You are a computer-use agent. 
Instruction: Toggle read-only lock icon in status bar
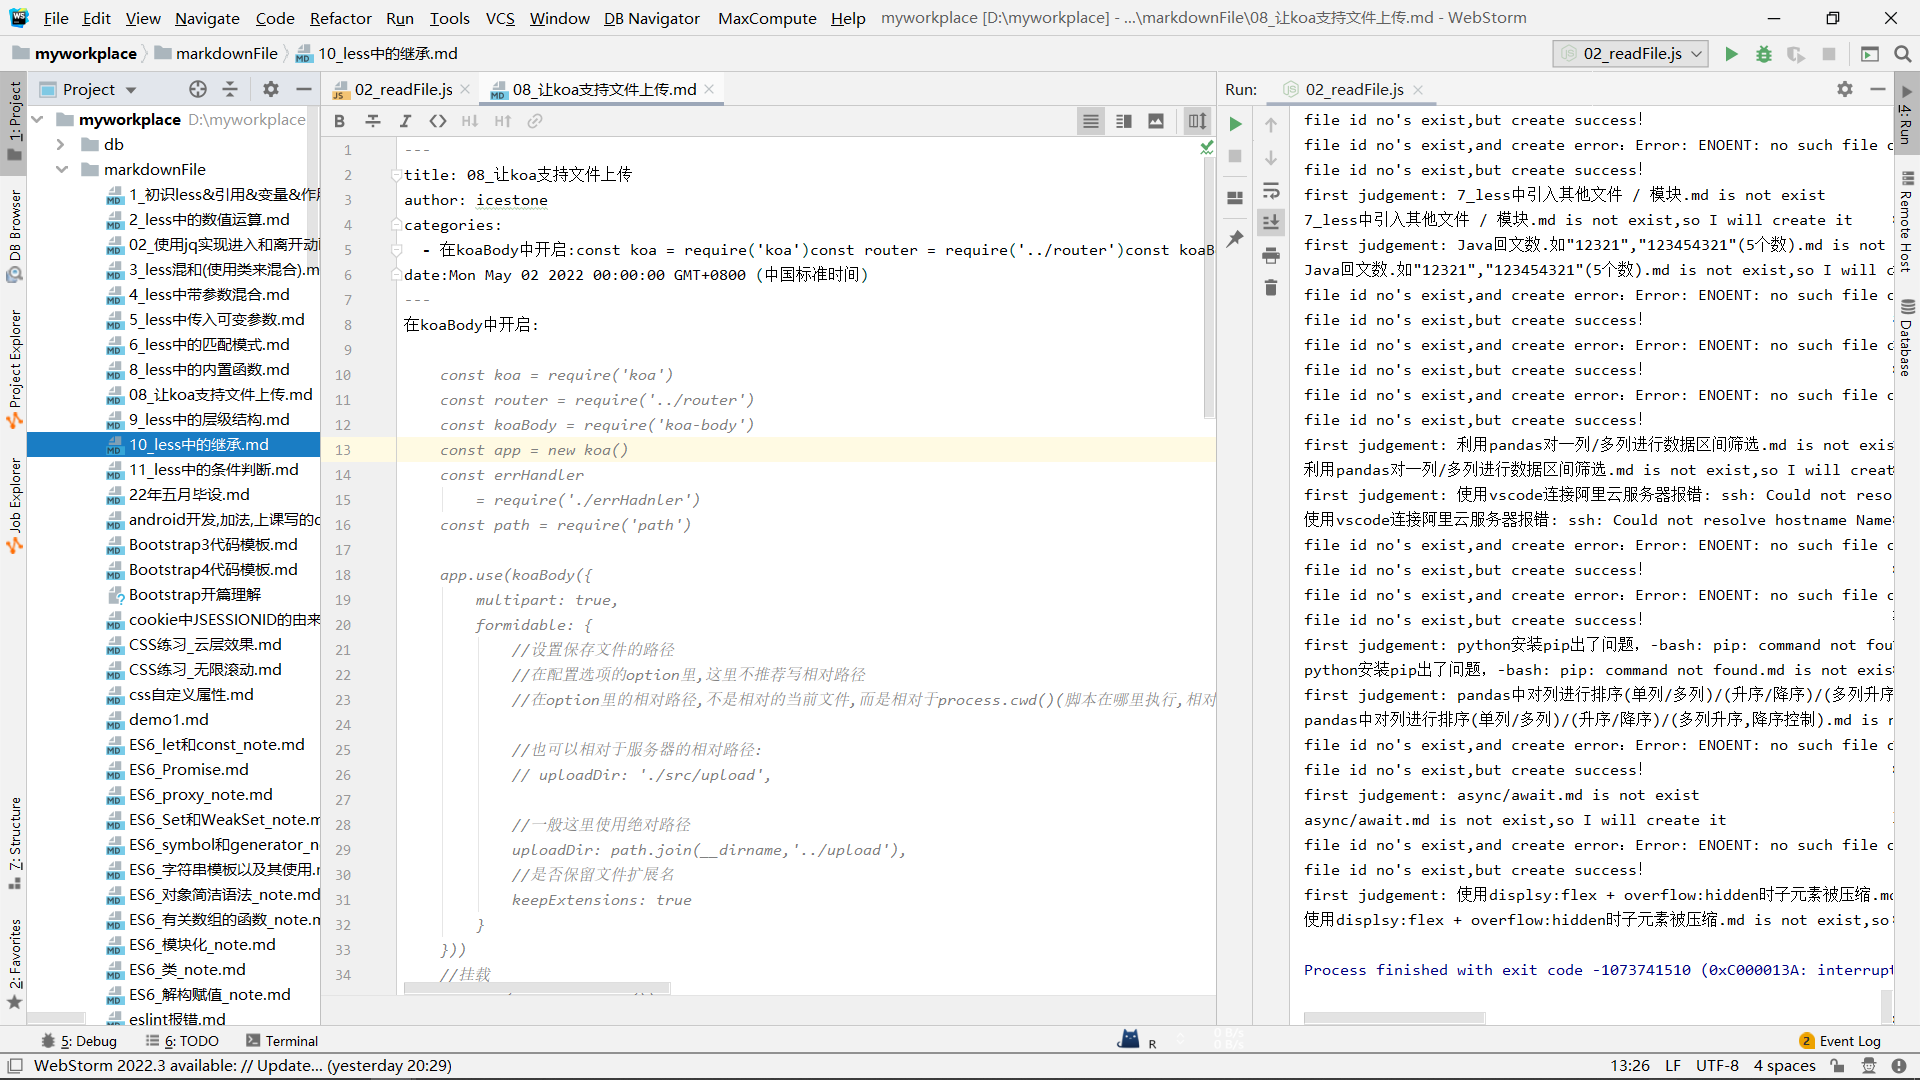click(x=1837, y=1066)
